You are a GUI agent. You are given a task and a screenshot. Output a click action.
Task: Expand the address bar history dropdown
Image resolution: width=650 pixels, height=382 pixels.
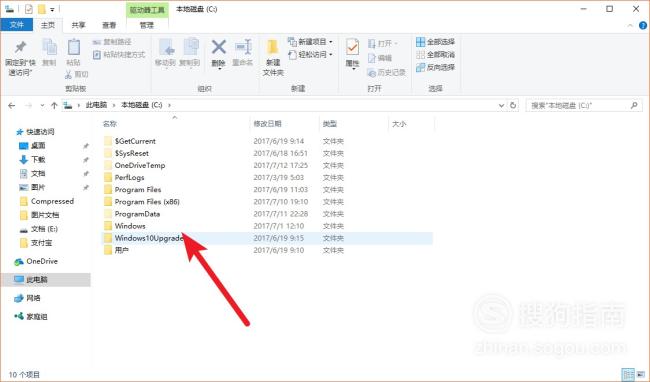pos(501,106)
